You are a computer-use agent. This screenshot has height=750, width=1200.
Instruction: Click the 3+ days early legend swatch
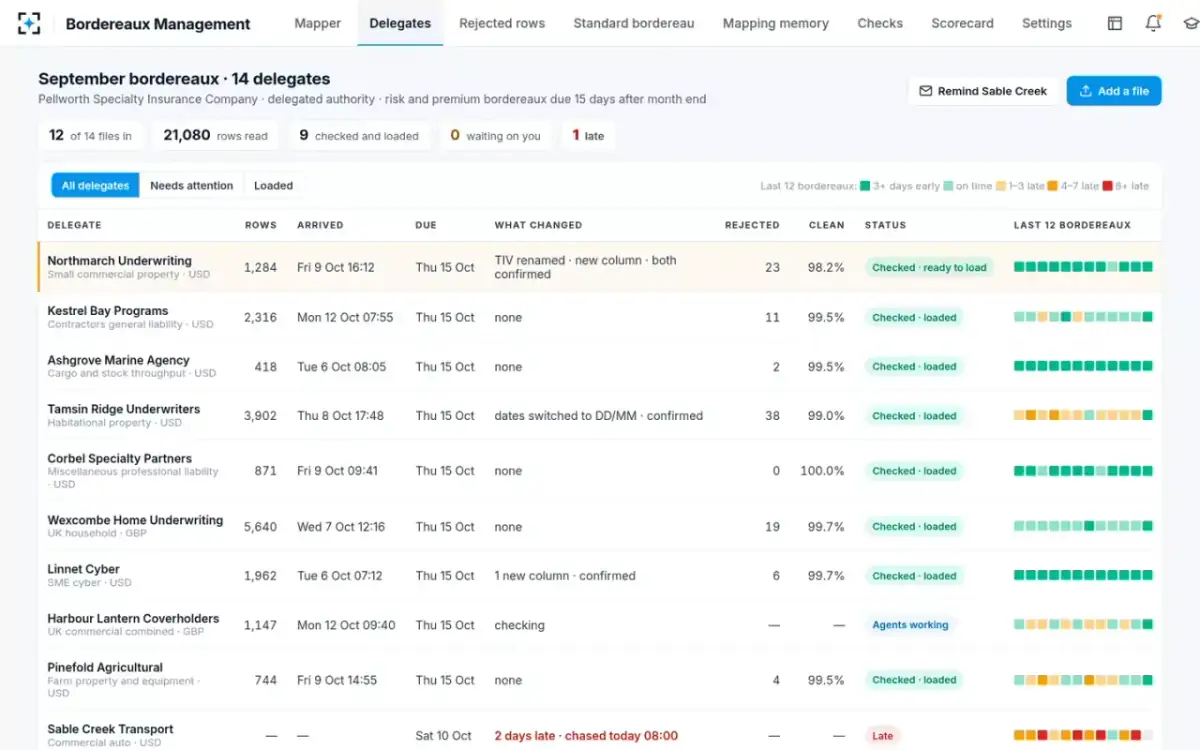pyautogui.click(x=865, y=186)
